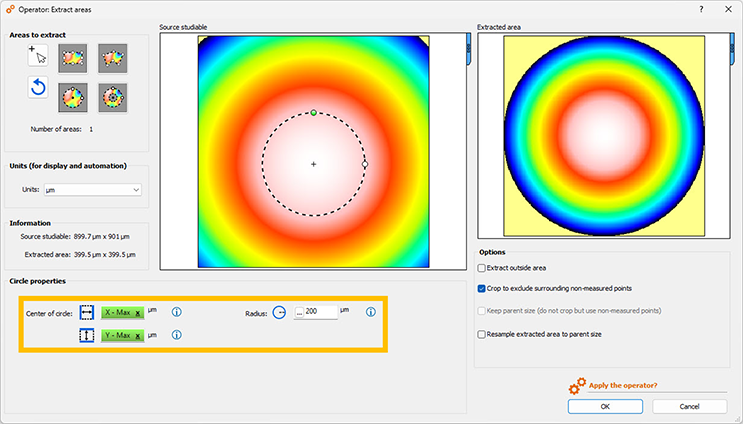743x424 pixels.
Task: Click the blue reset areas arrow
Action: pyautogui.click(x=38, y=88)
